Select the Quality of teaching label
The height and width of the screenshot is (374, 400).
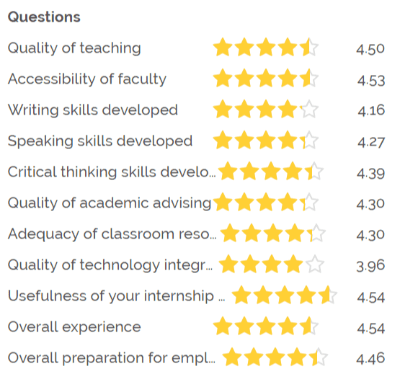pyautogui.click(x=74, y=48)
